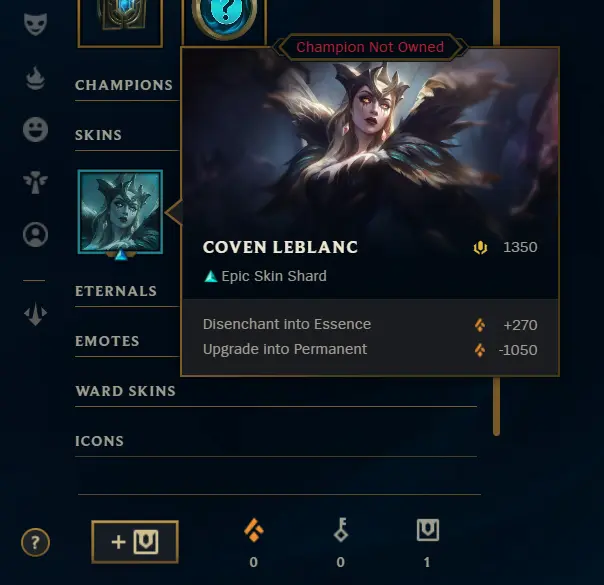This screenshot has height=585, width=604.
Task: Click the key fragment counter icon
Action: coord(341,530)
